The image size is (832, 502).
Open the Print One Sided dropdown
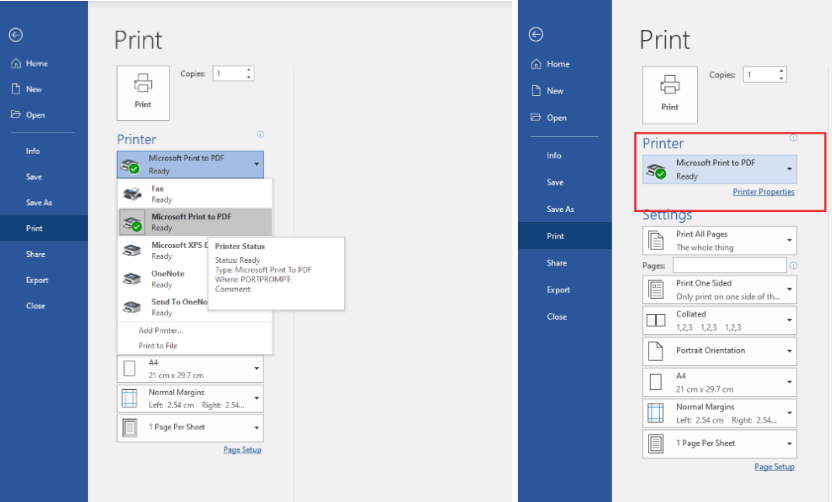click(x=719, y=290)
